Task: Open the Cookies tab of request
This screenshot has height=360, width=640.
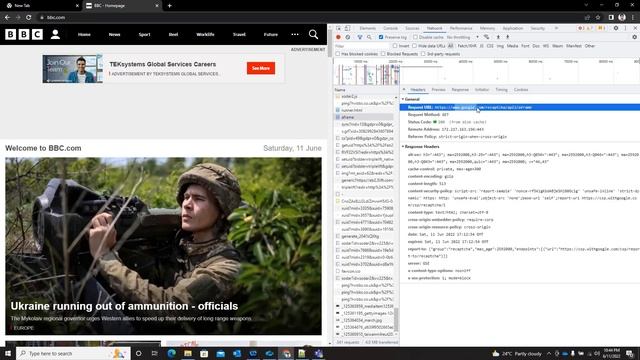Action: point(521,89)
